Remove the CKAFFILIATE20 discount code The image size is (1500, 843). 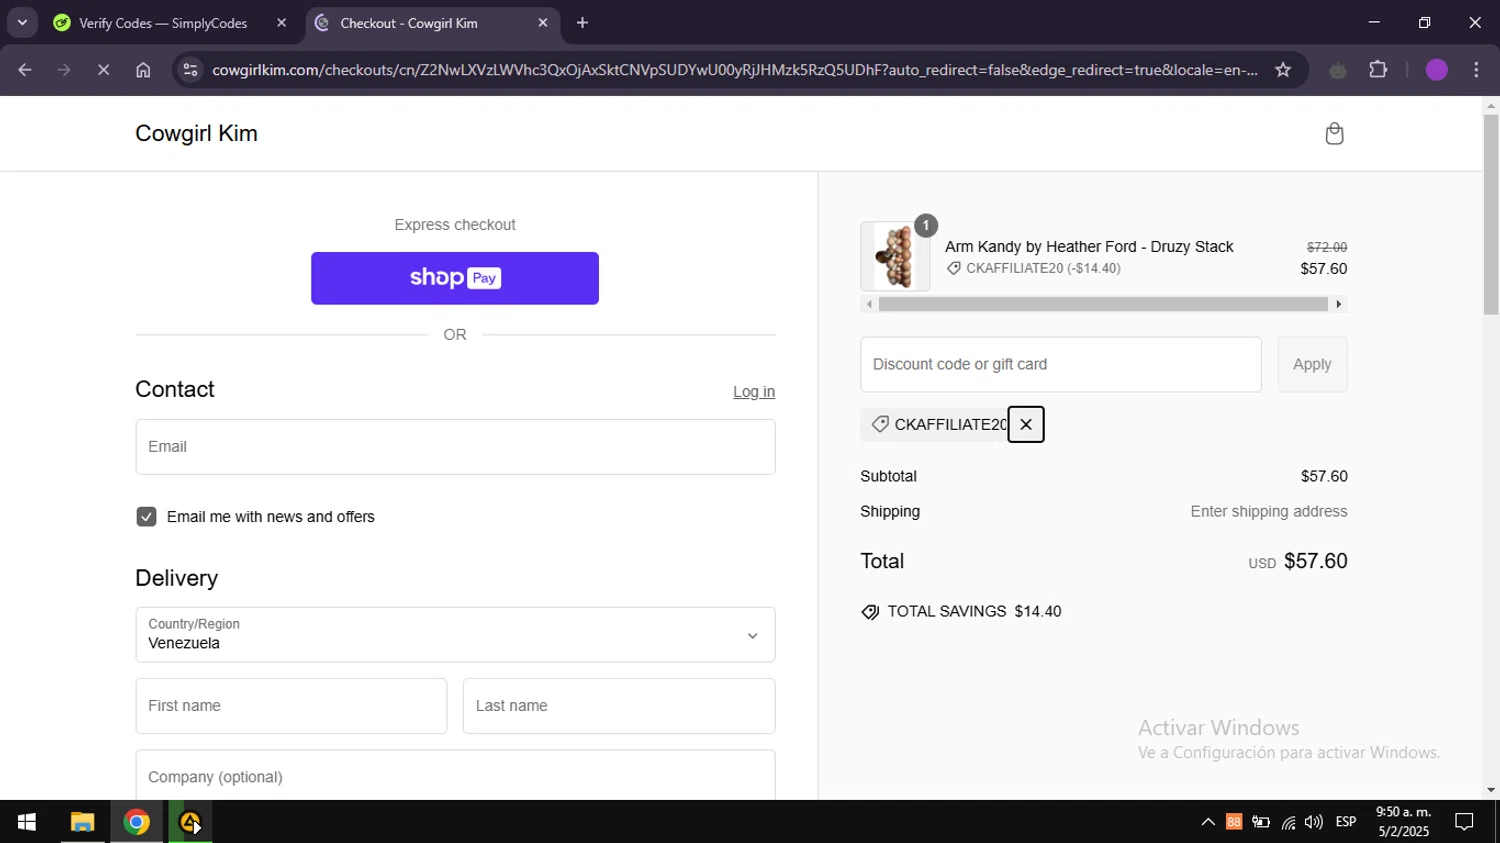[1026, 424]
